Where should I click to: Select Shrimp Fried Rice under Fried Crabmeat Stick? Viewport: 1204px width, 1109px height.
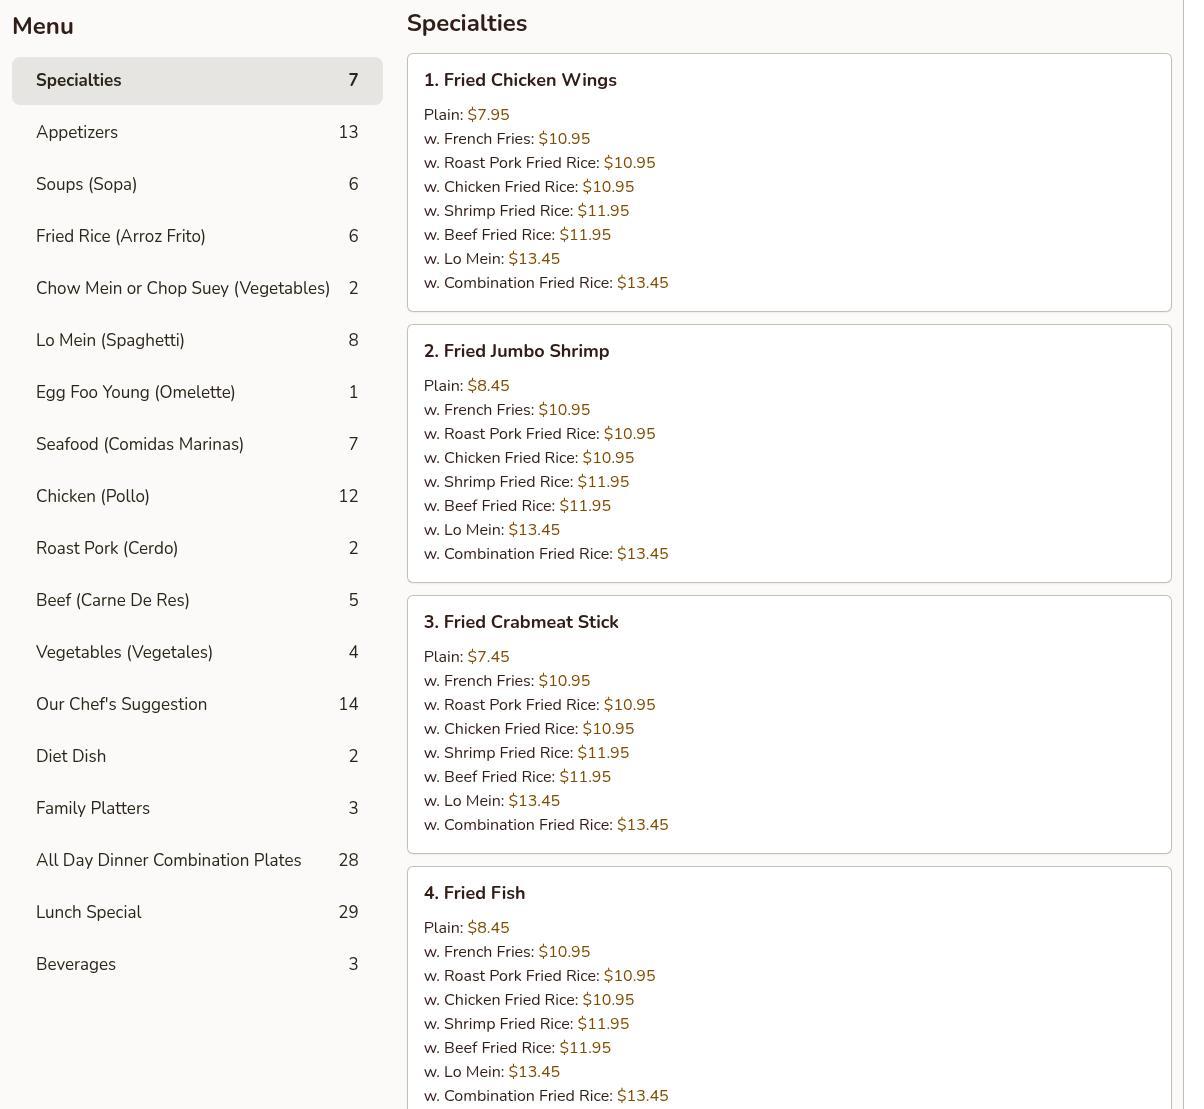click(527, 753)
